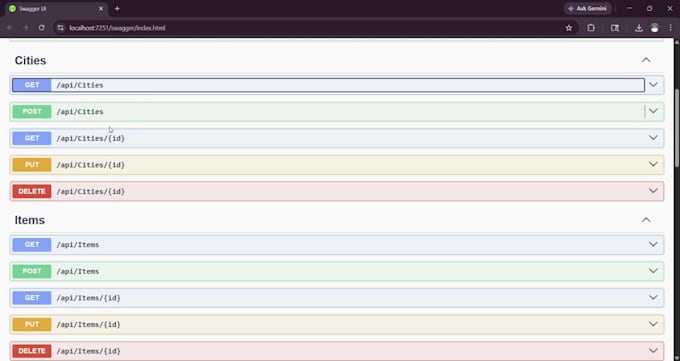This screenshot has width=680, height=361.
Task: Expand POST /api/Cities chevron
Action: tap(653, 112)
